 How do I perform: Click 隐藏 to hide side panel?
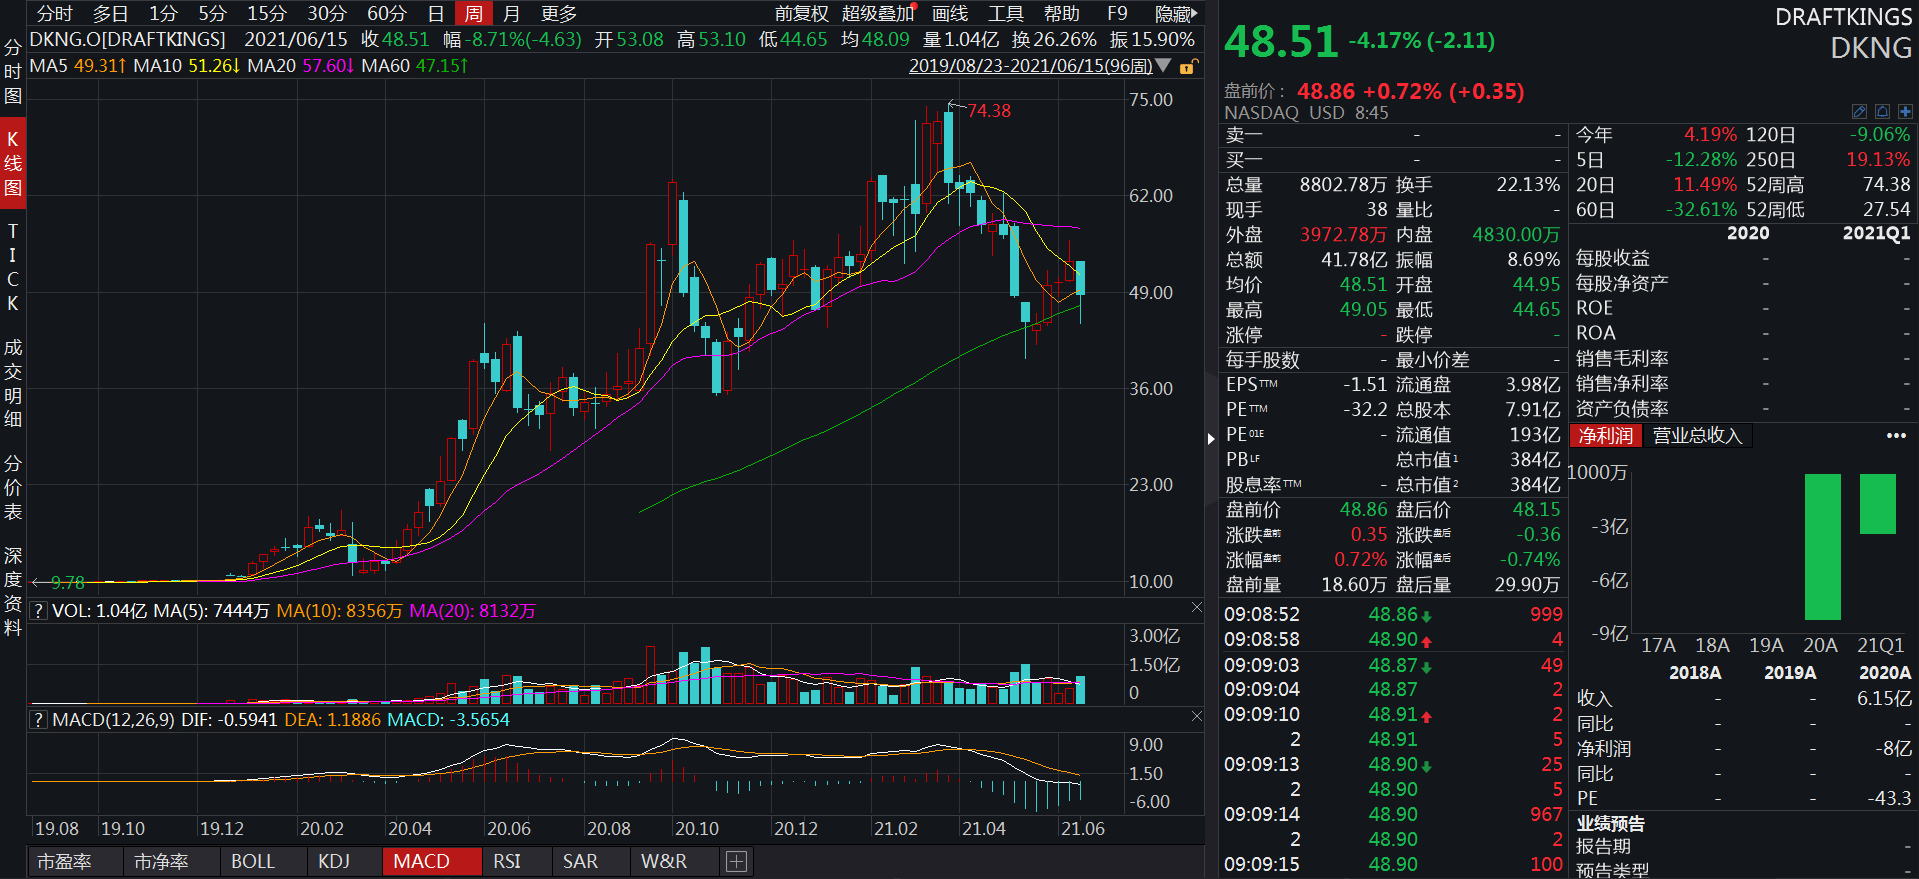point(1176,14)
